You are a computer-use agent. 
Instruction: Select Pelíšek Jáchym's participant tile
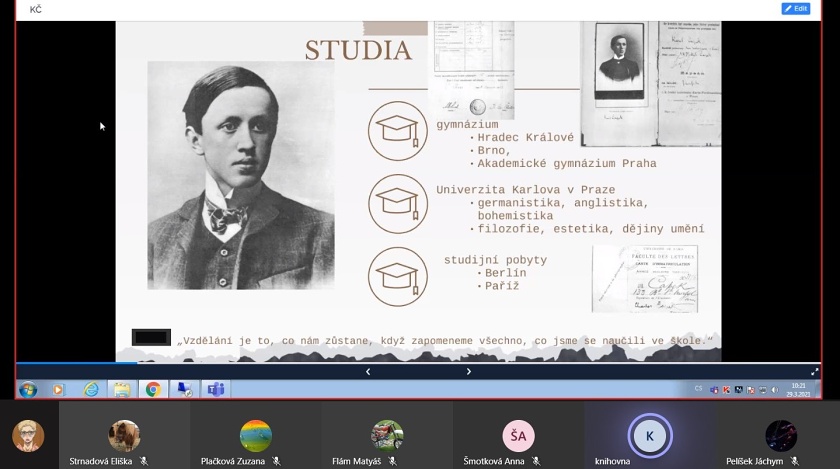(781, 436)
